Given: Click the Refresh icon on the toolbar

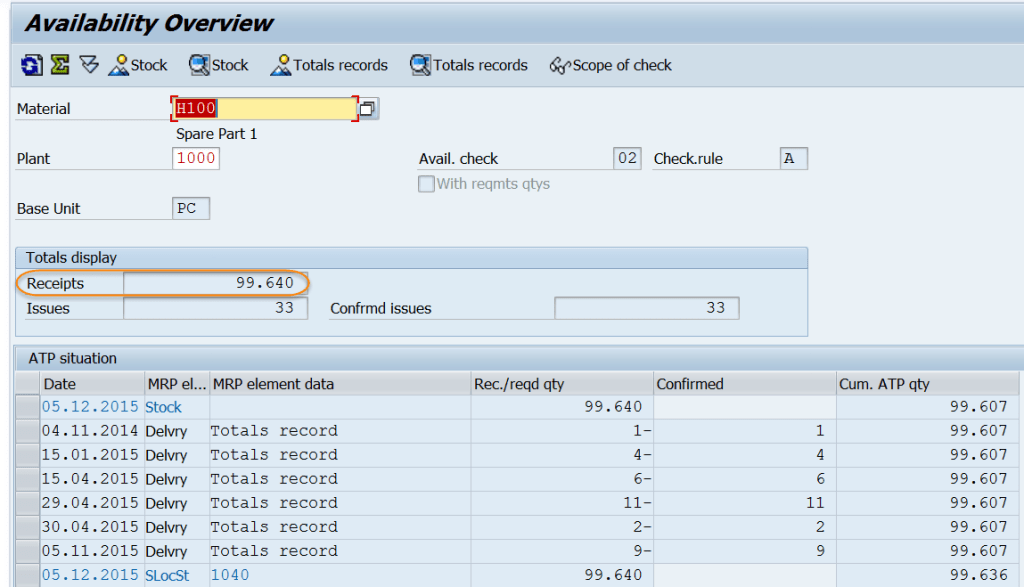Looking at the screenshot, I should [30, 64].
